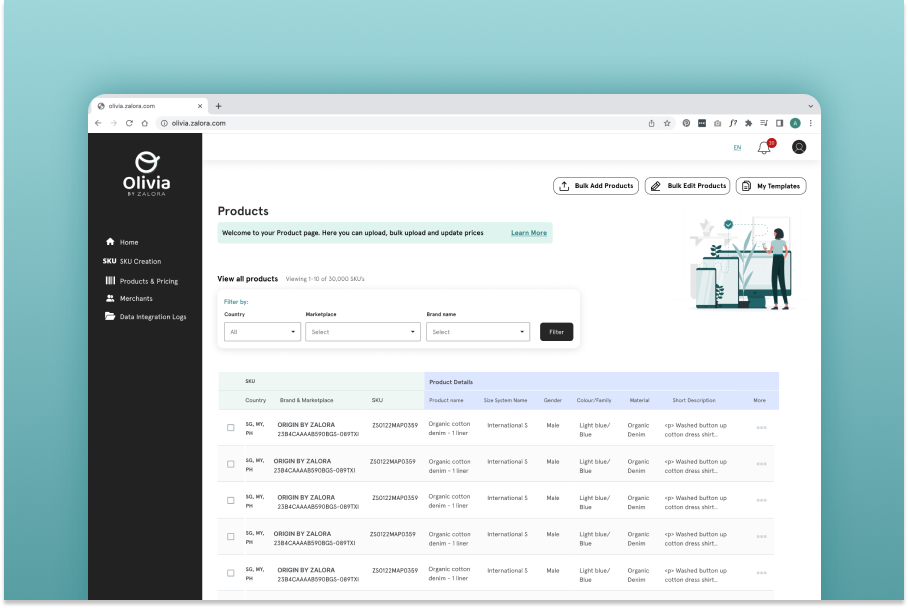
Task: Switch language via EN selector
Action: pyautogui.click(x=737, y=148)
